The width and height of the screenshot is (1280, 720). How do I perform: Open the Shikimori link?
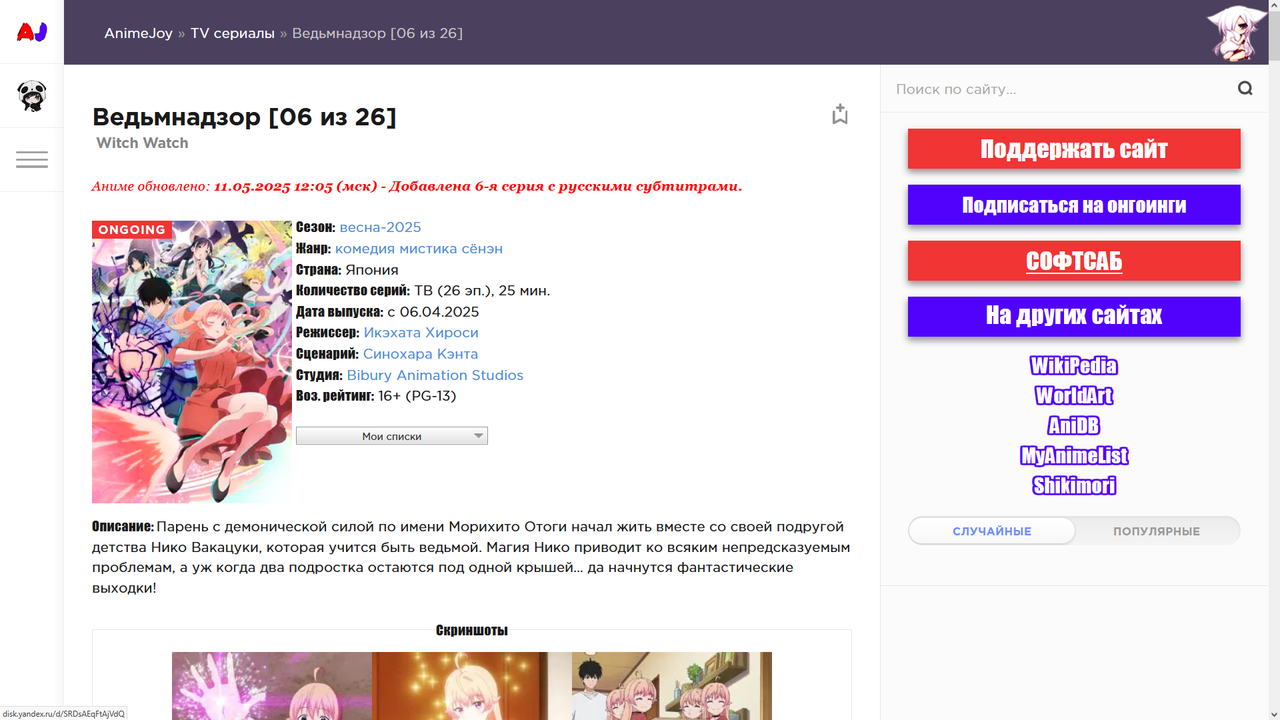1074,486
